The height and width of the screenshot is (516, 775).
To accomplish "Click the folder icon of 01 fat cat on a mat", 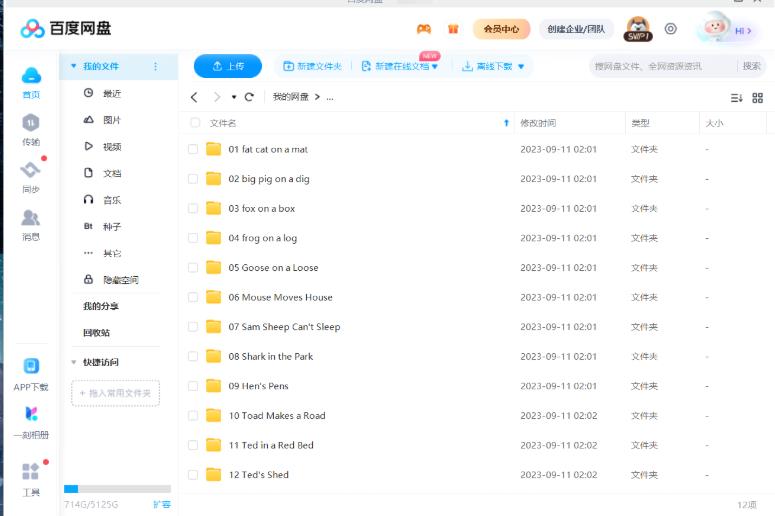I will (x=214, y=149).
